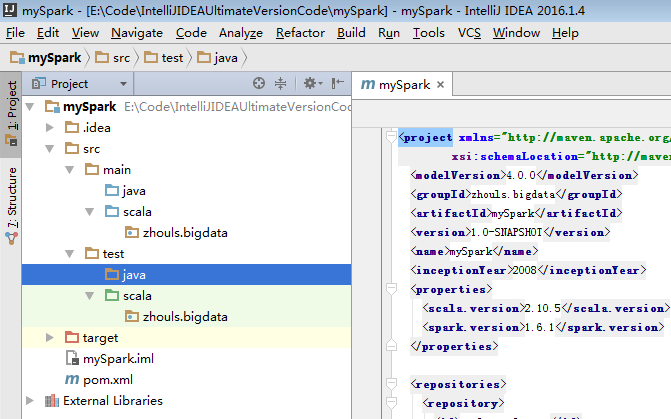Select the .idea folder row
The image size is (671, 419).
187,128
